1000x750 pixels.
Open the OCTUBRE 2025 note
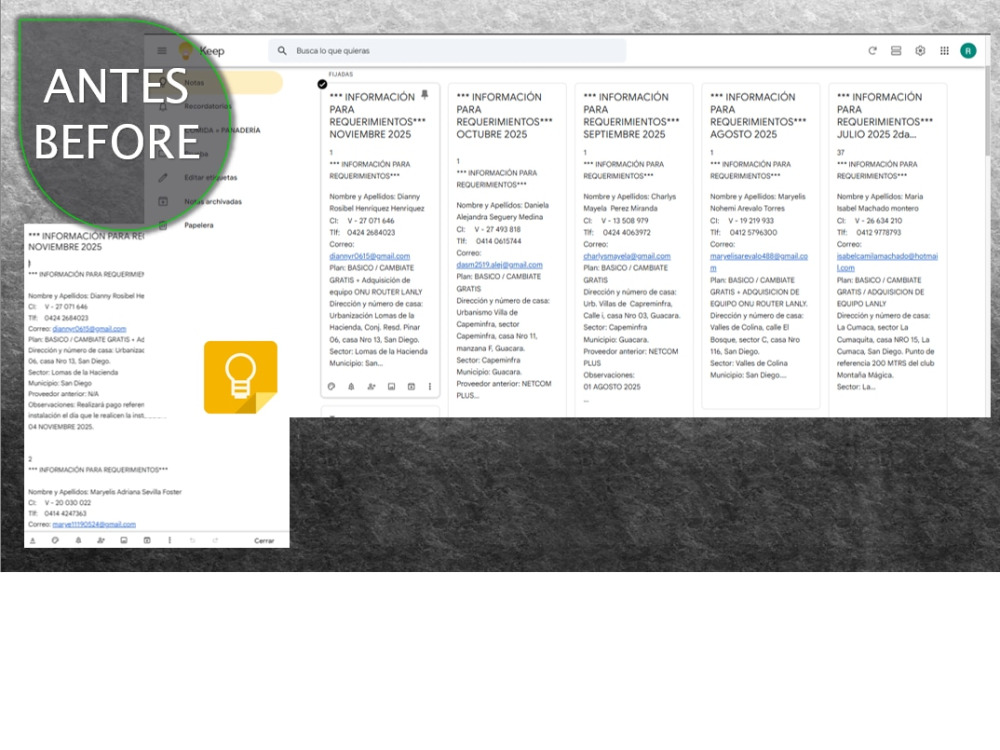[507, 250]
